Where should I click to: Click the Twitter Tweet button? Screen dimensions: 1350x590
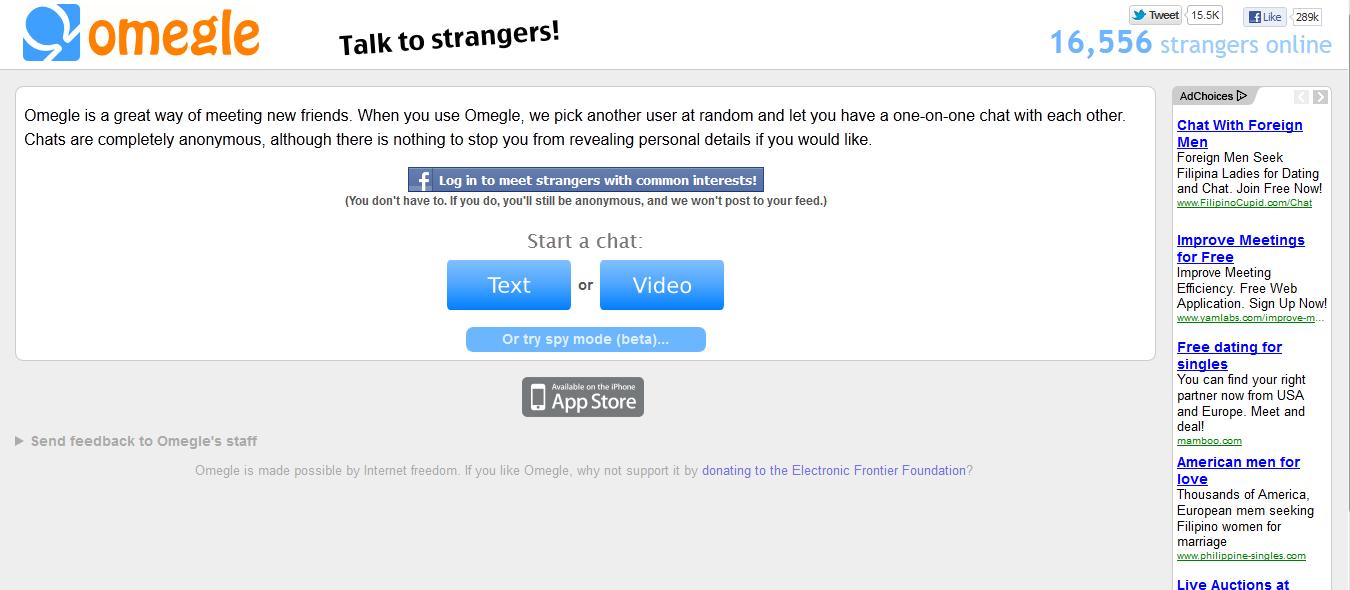coord(1155,15)
